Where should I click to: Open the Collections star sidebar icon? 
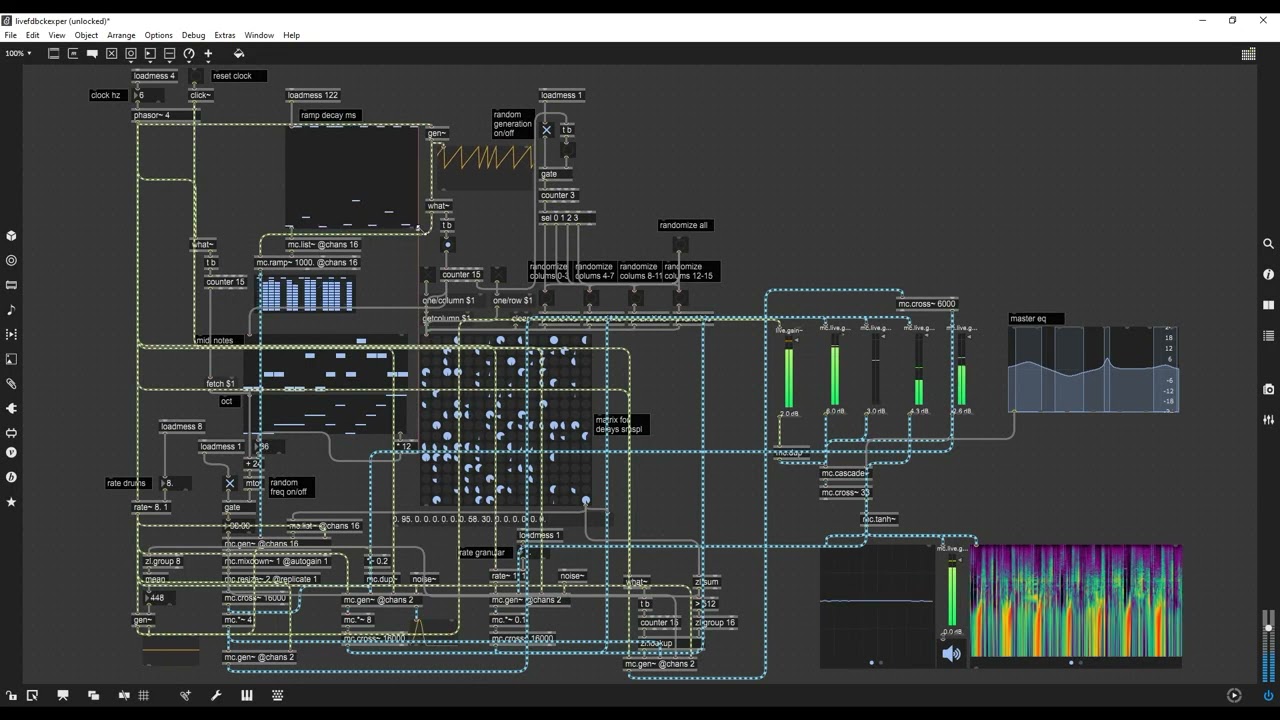pyautogui.click(x=11, y=502)
